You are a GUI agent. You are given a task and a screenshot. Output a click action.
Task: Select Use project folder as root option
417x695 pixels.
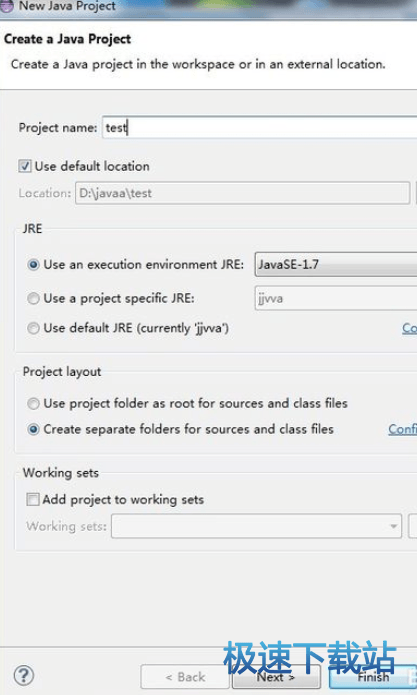pyautogui.click(x=33, y=403)
